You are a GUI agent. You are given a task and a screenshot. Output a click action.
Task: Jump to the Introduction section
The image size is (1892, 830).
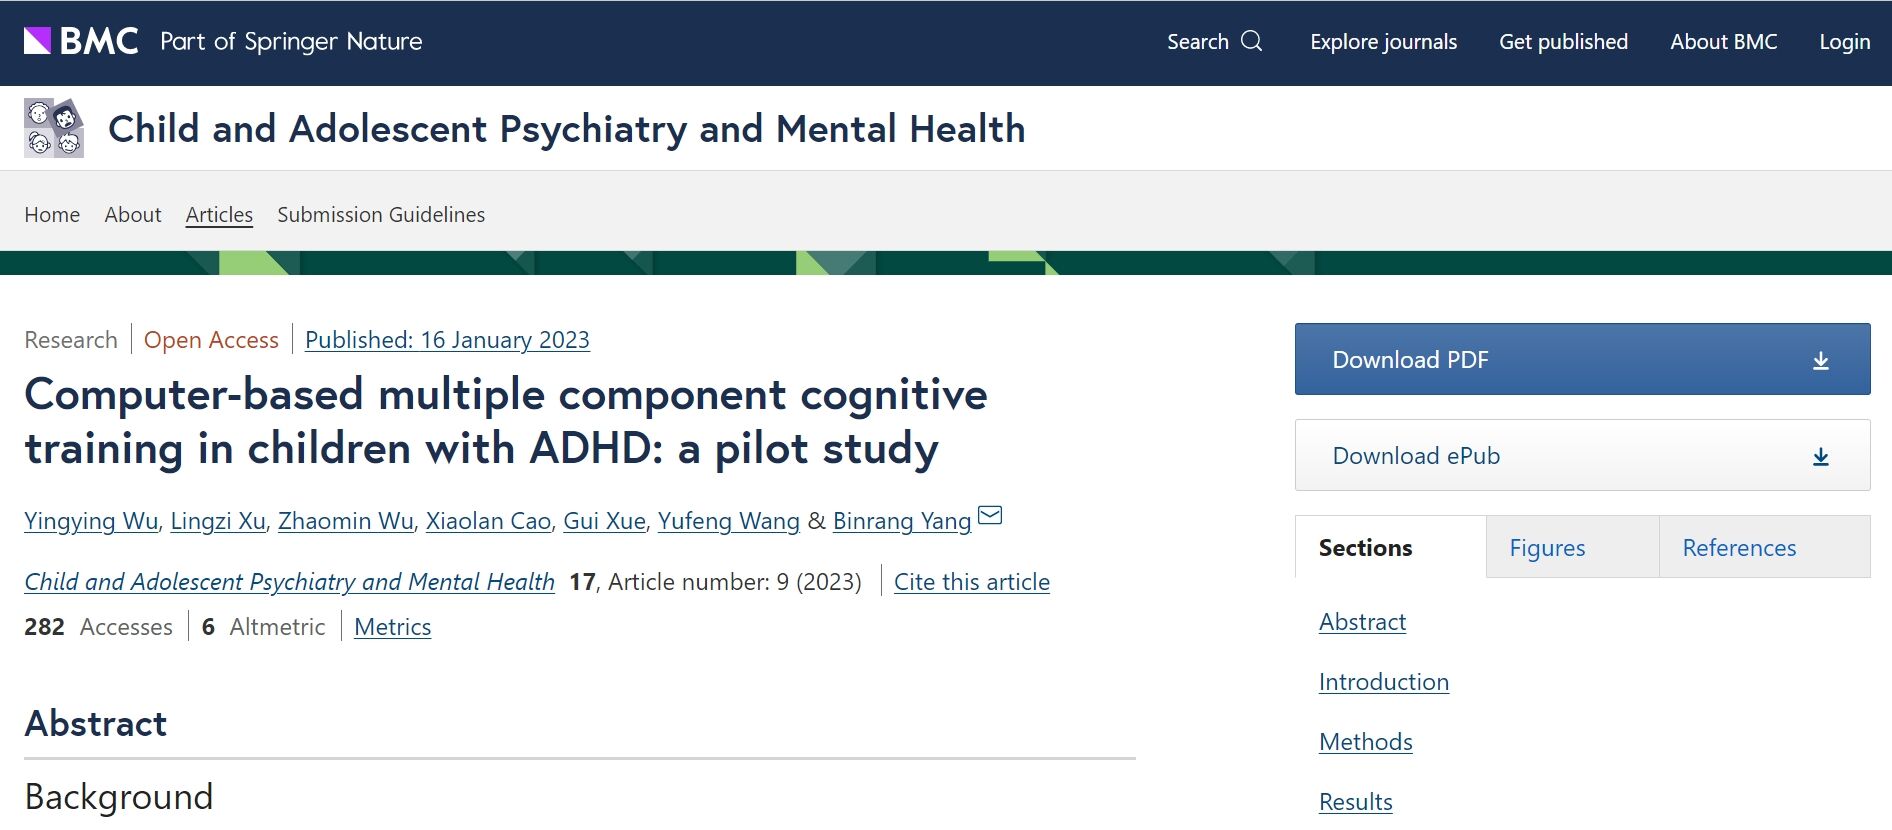click(x=1383, y=682)
